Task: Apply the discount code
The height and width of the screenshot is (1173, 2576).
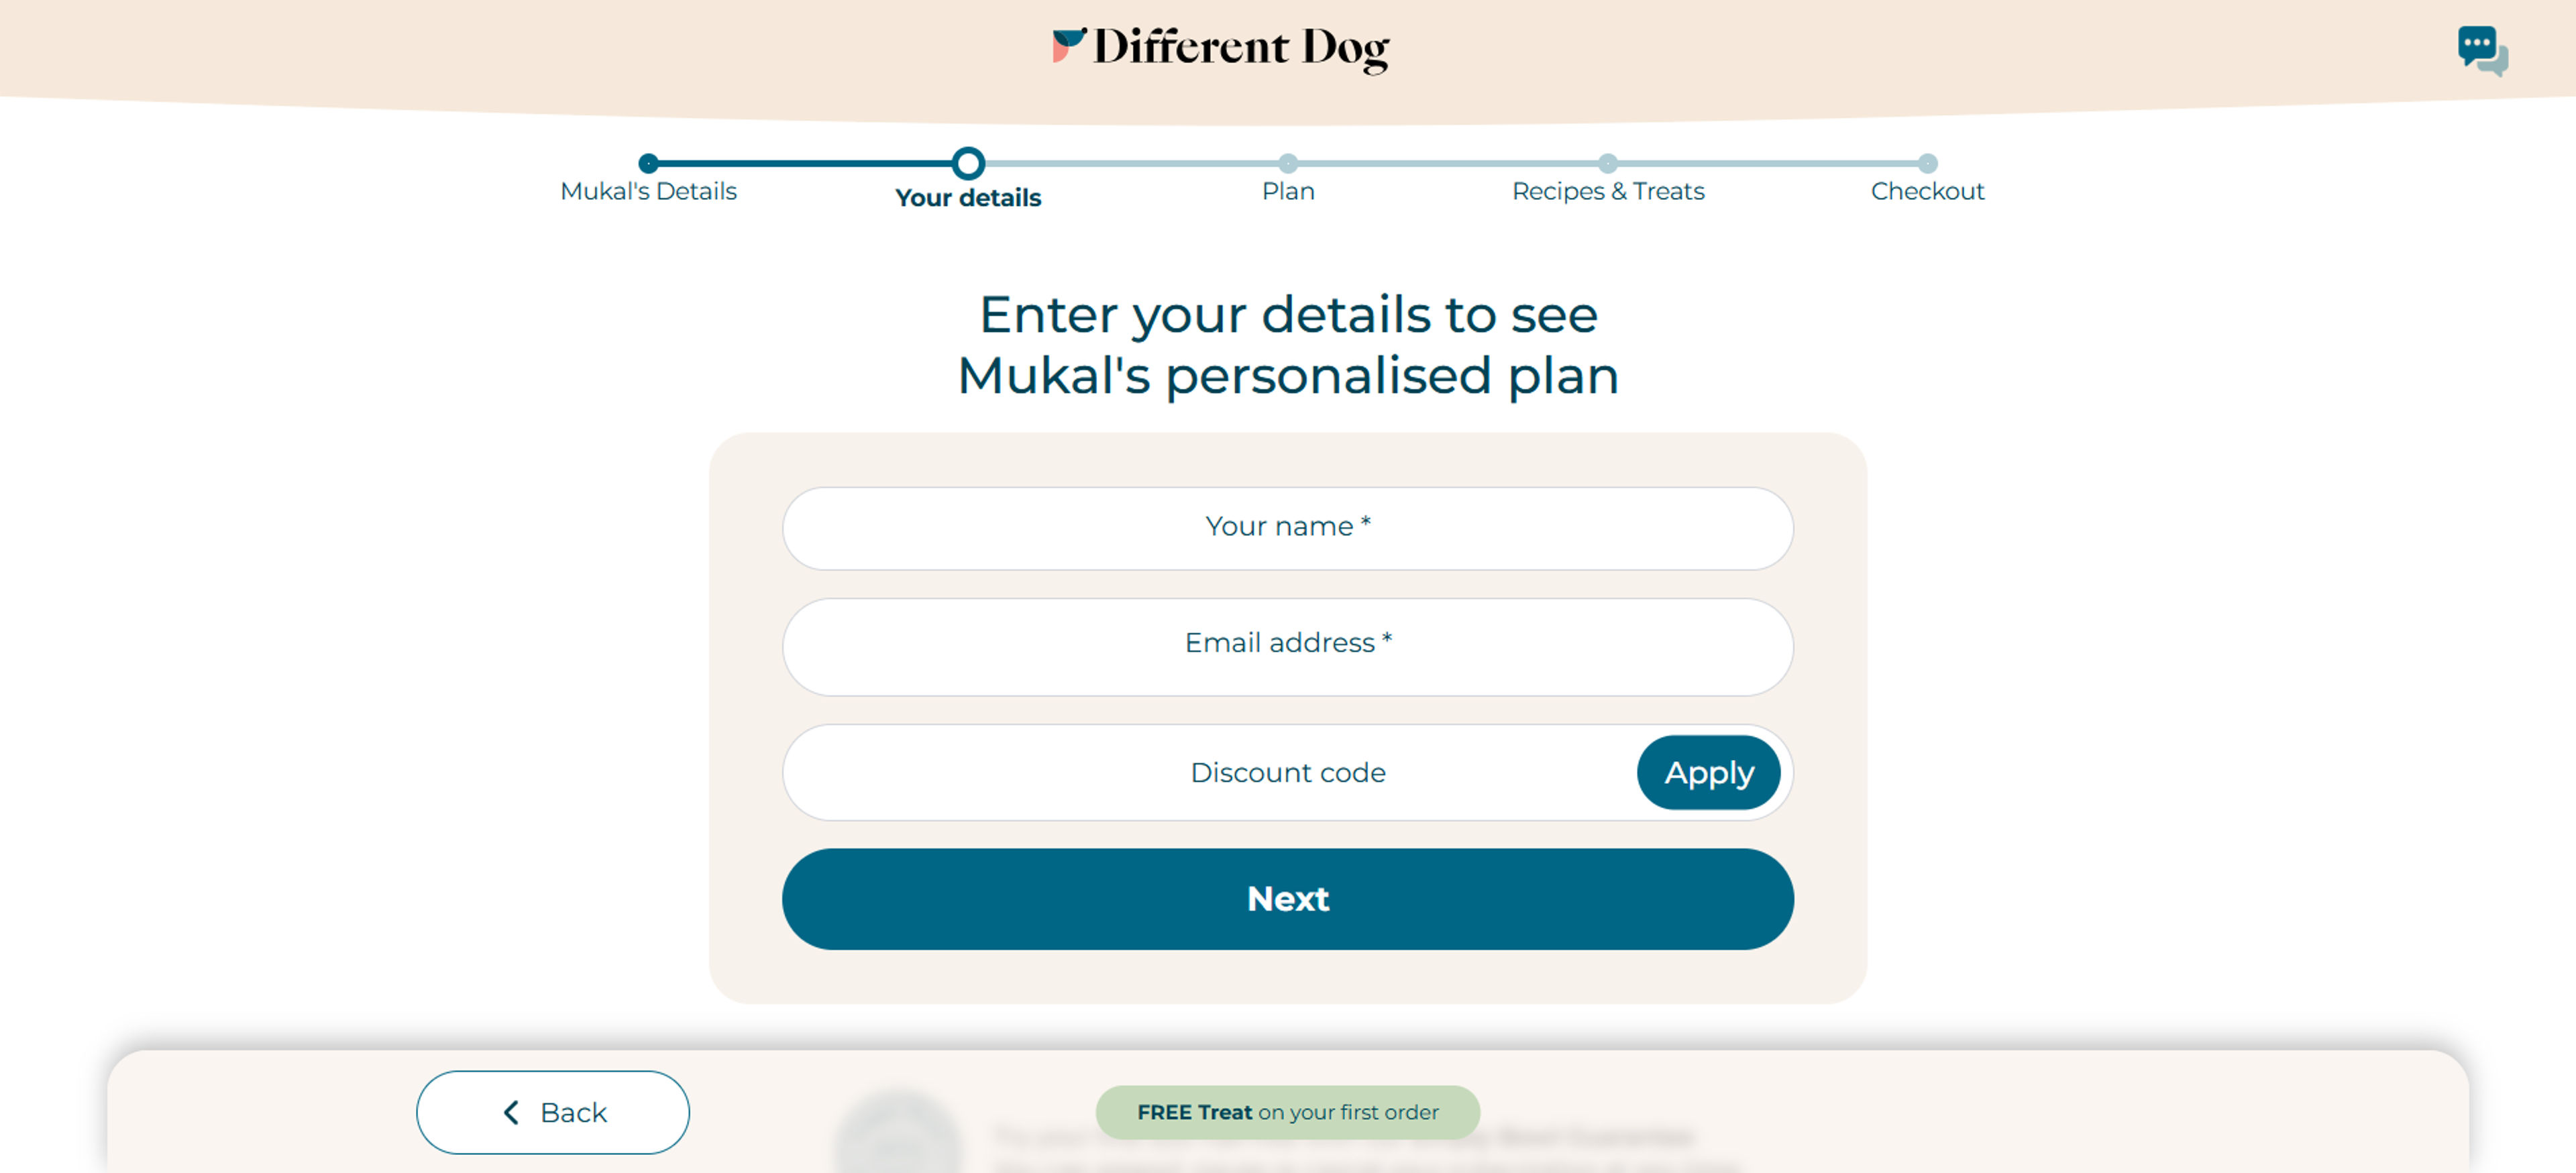Action: (x=1708, y=772)
